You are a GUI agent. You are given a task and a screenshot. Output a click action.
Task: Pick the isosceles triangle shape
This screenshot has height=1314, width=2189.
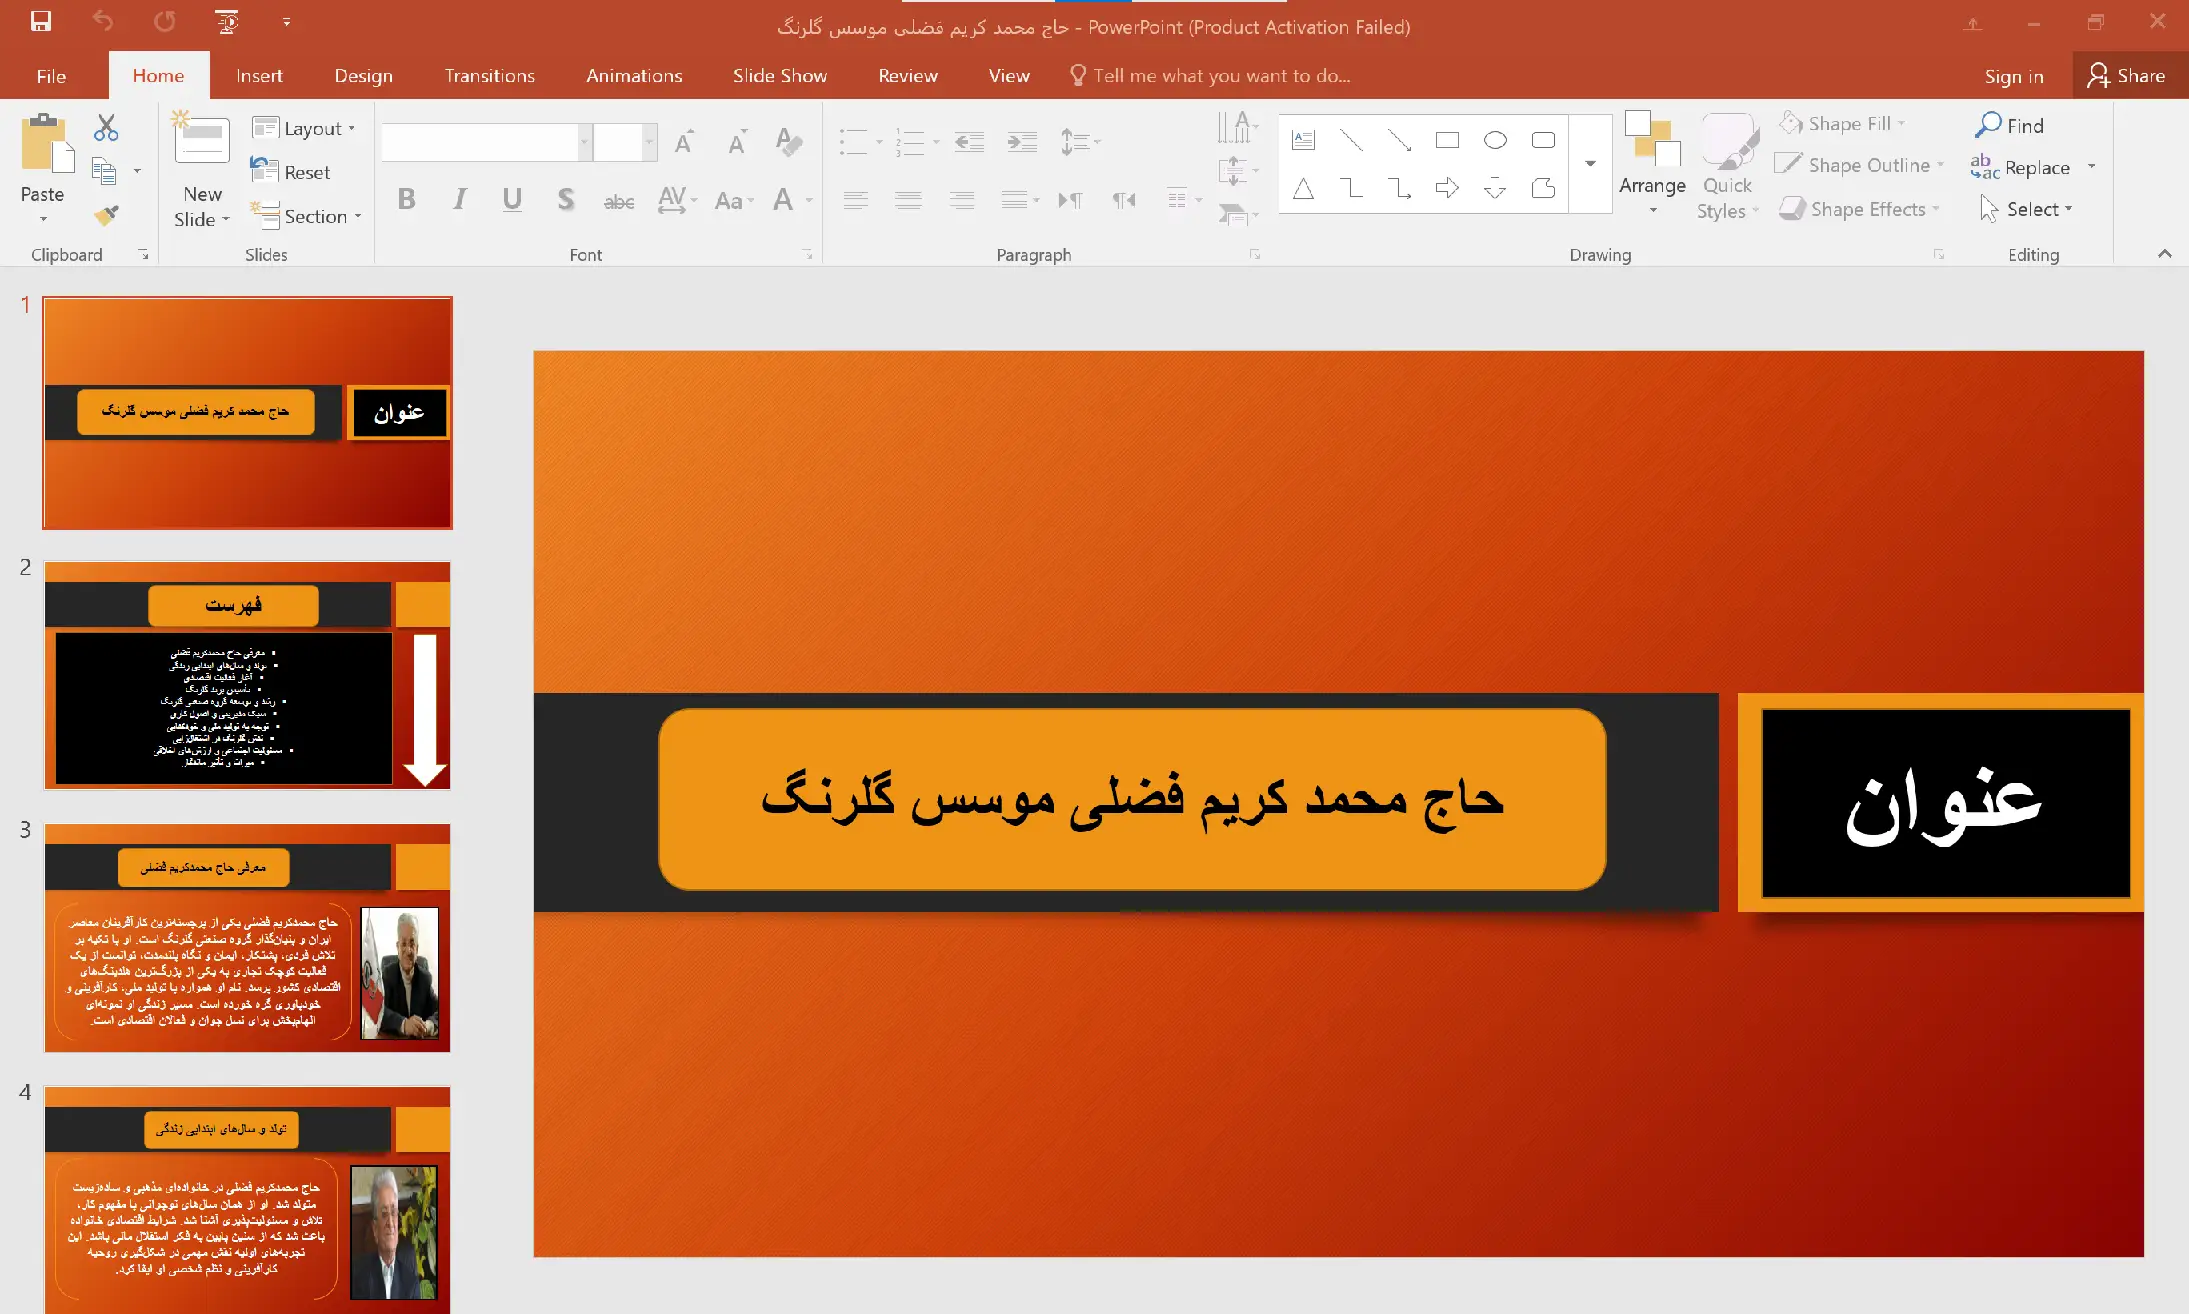[x=1303, y=188]
